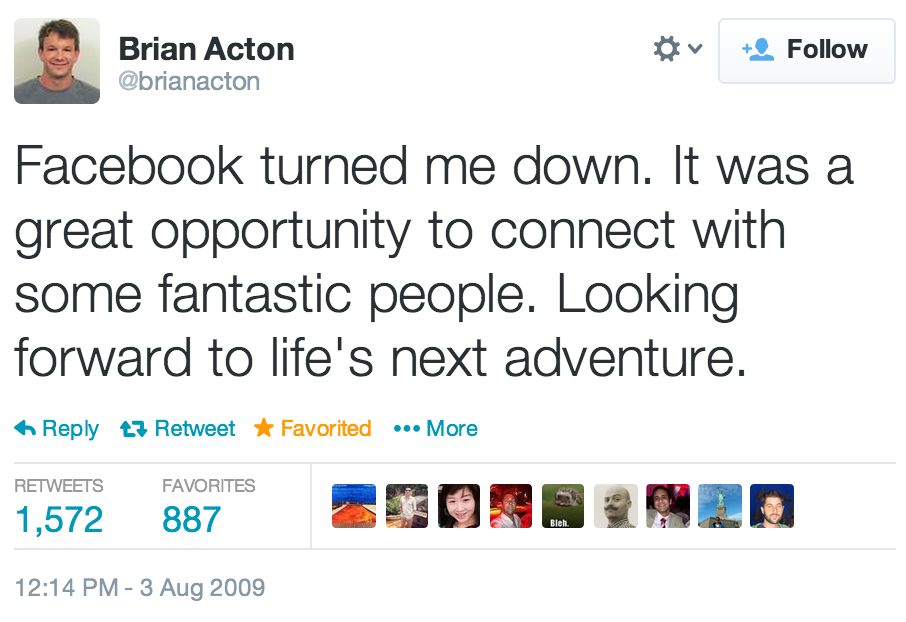Open Brian Acton's profile photo
Screen dimensions: 906x622
click(57, 61)
